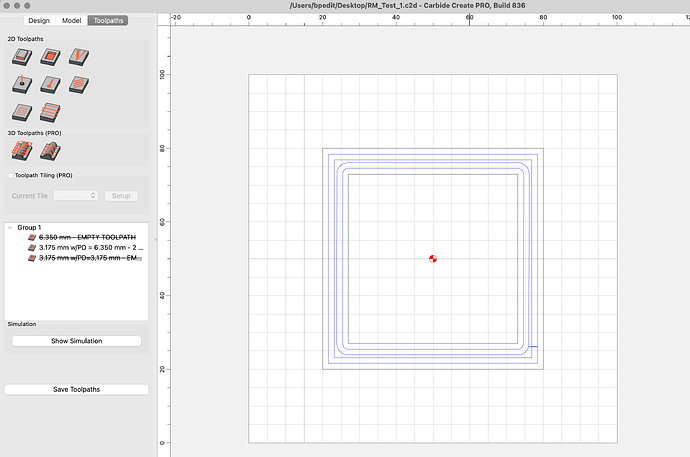This screenshot has height=457, width=690.
Task: Click Save Toolpaths button
Action: [x=77, y=389]
